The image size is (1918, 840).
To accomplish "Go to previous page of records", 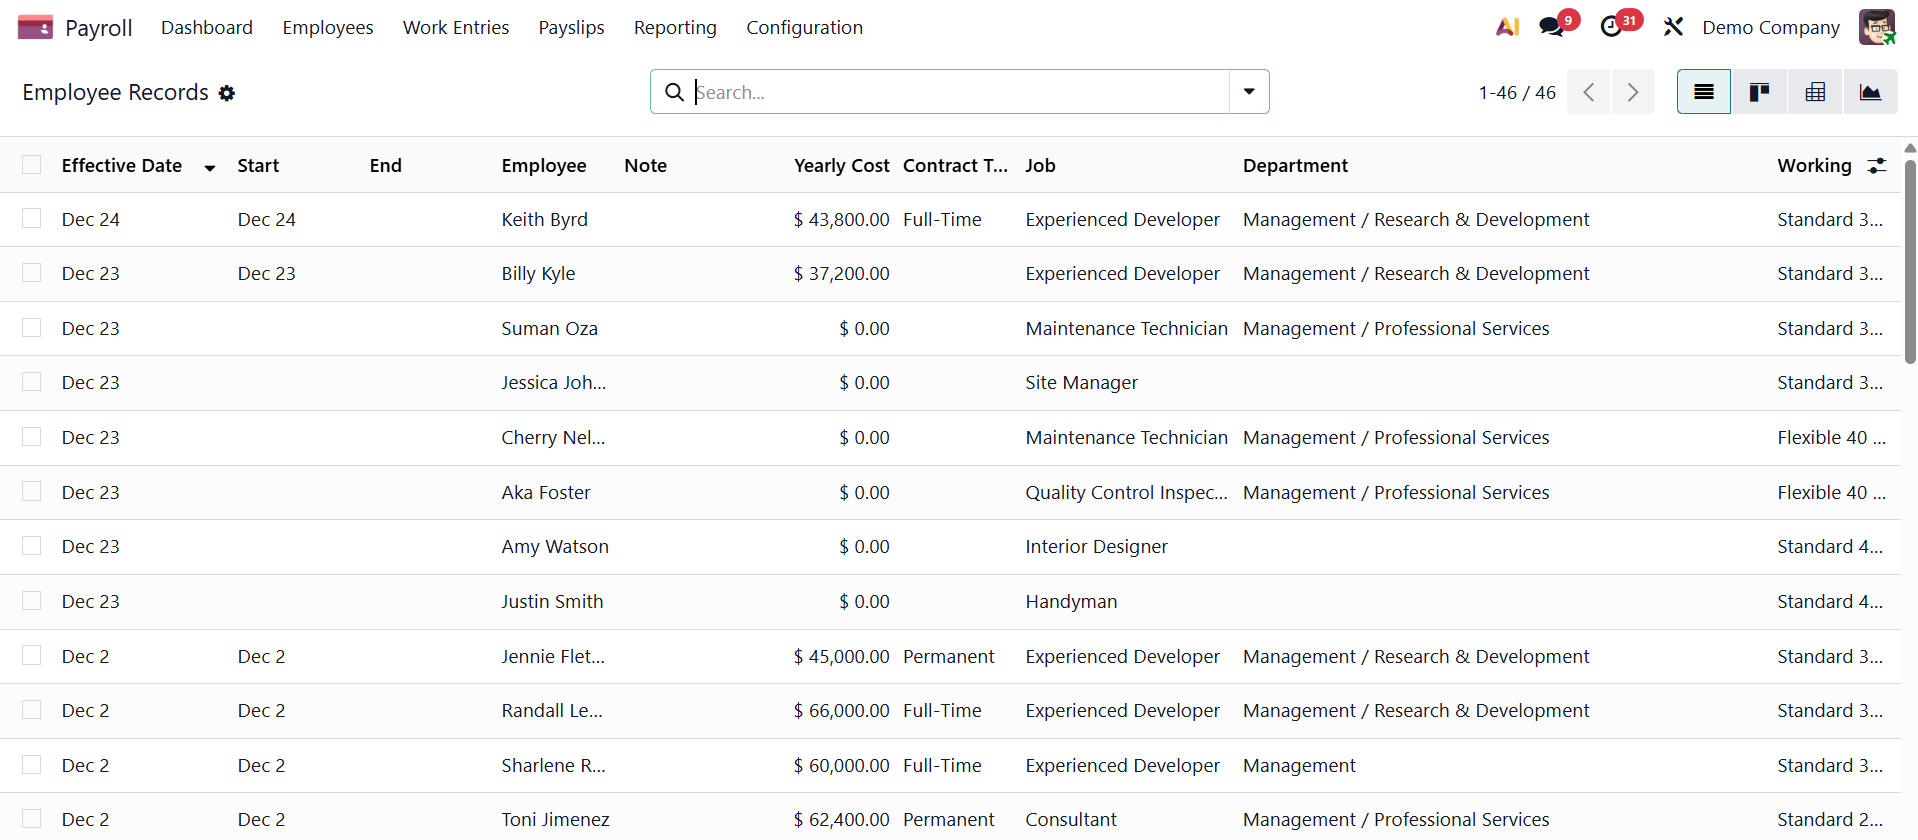I will [1588, 92].
